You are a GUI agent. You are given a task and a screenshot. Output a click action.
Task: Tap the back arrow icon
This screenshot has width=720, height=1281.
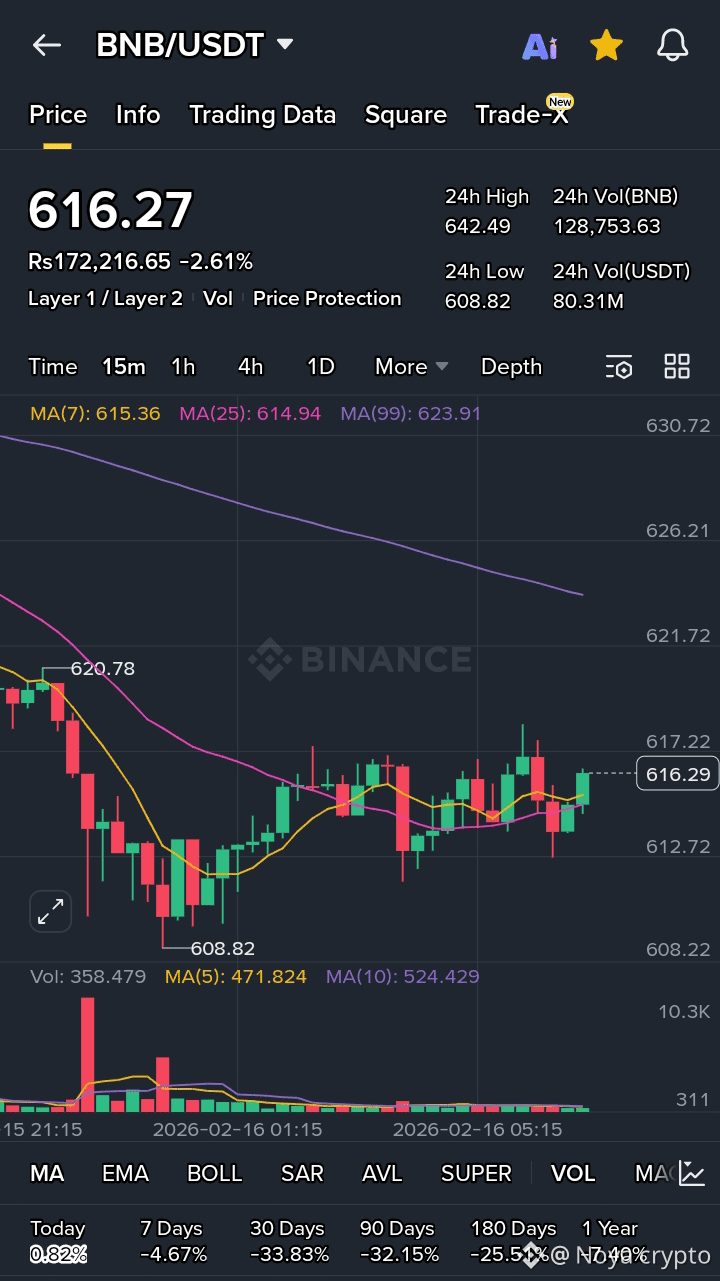[x=46, y=45]
